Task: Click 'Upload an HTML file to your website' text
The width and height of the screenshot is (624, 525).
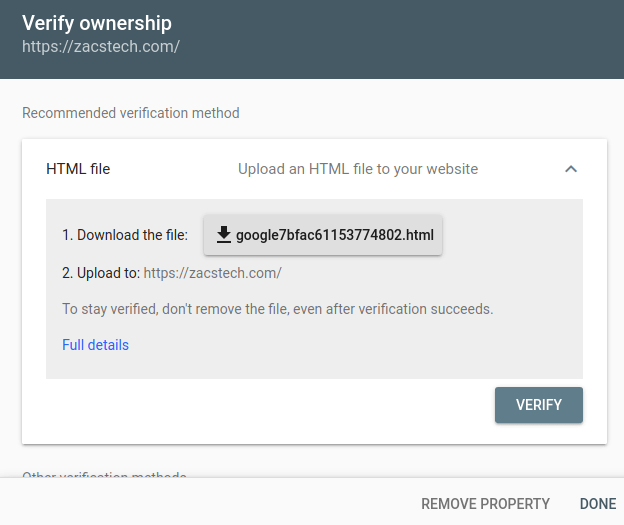Action: [x=358, y=169]
